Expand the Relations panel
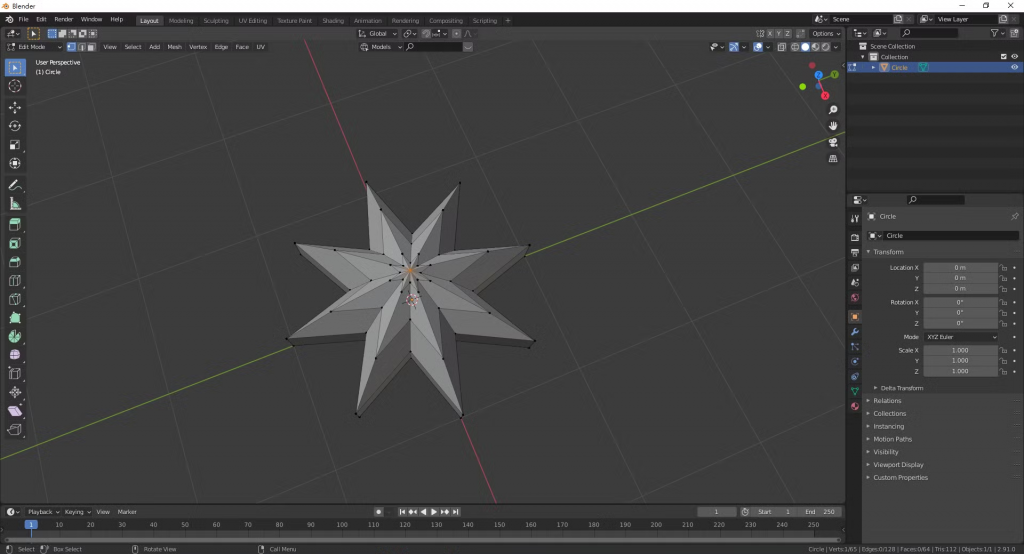 tap(887, 401)
